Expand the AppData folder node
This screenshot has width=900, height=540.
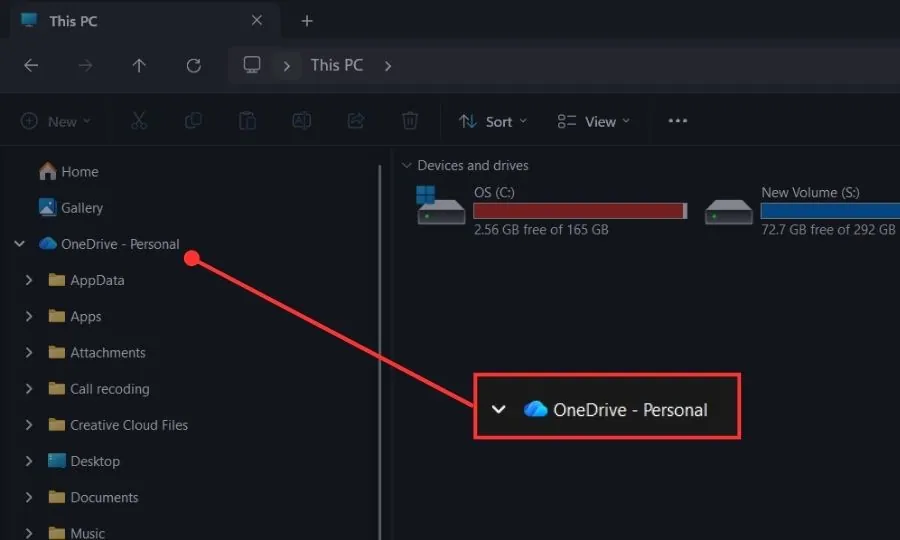[x=29, y=280]
